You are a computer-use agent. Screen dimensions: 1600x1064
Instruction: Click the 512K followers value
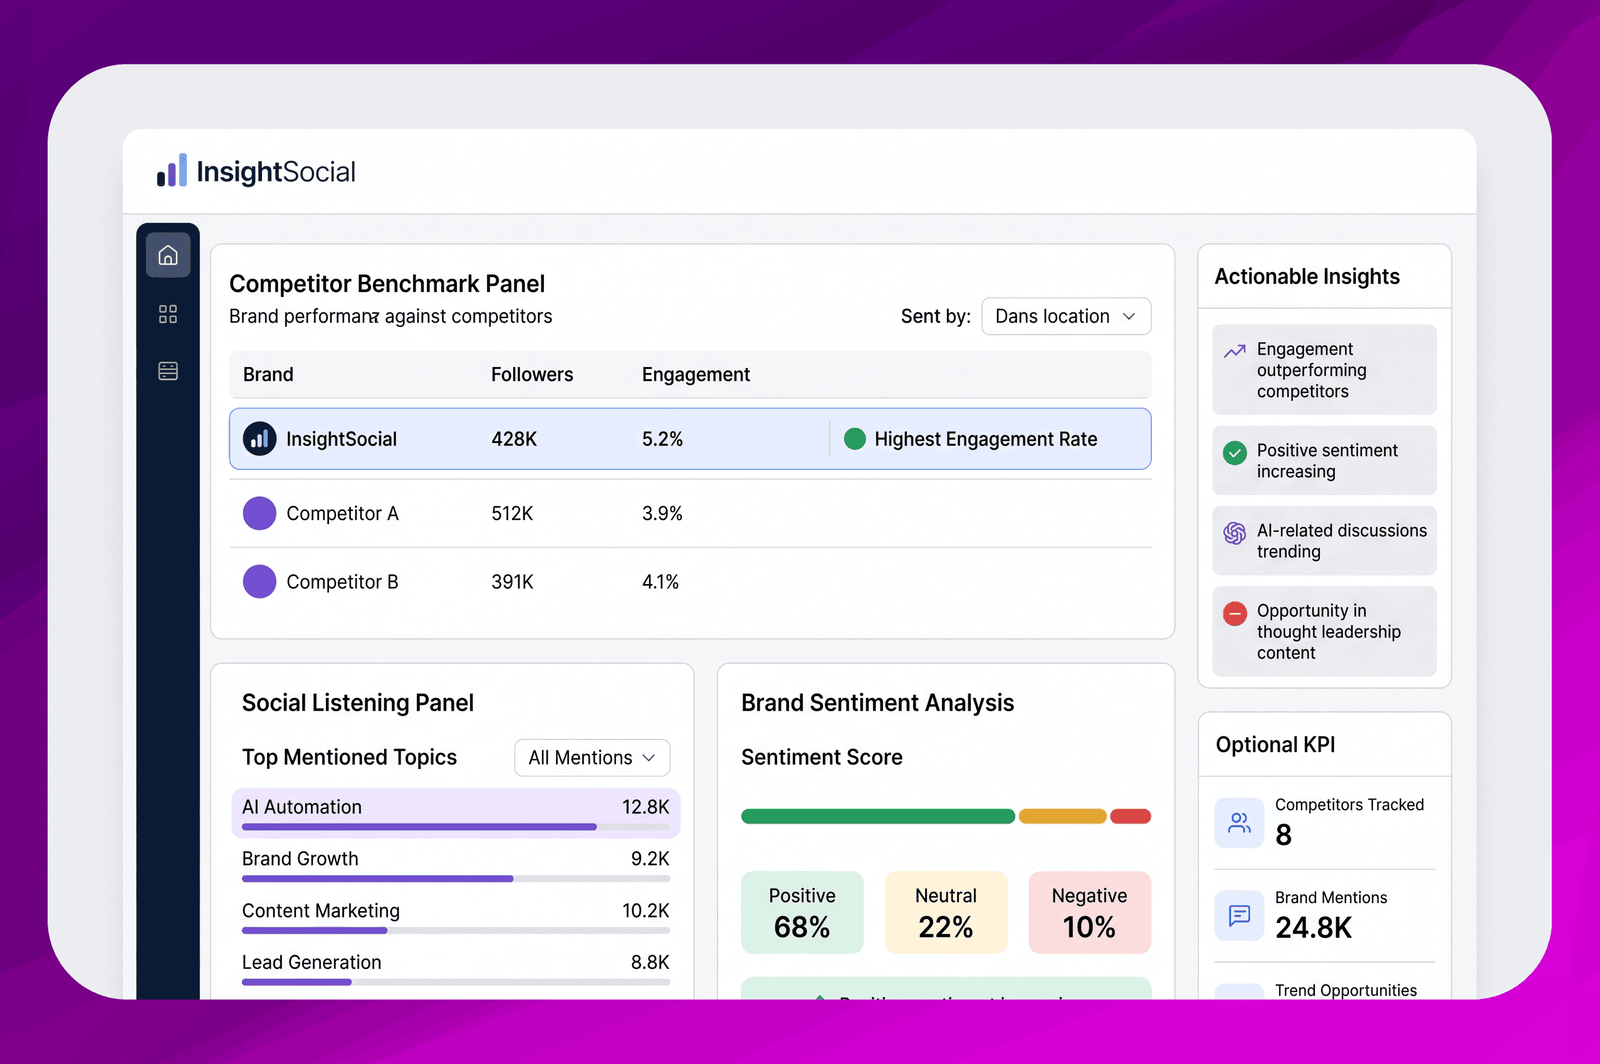click(512, 513)
